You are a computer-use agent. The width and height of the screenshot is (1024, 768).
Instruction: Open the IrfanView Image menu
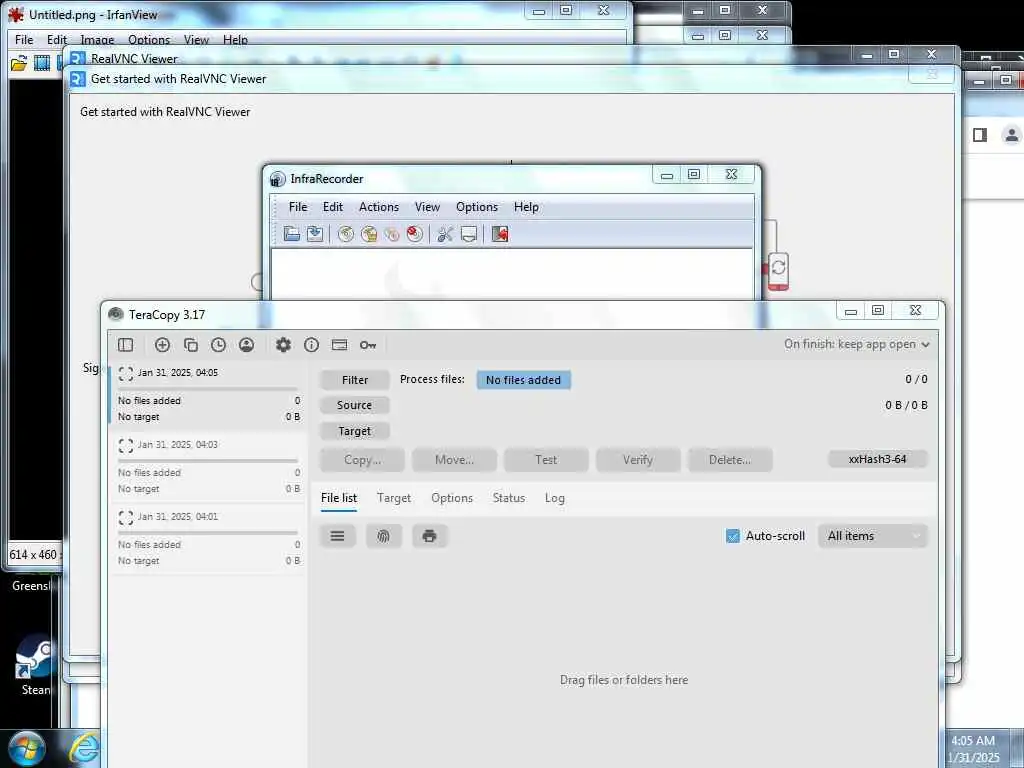point(97,40)
